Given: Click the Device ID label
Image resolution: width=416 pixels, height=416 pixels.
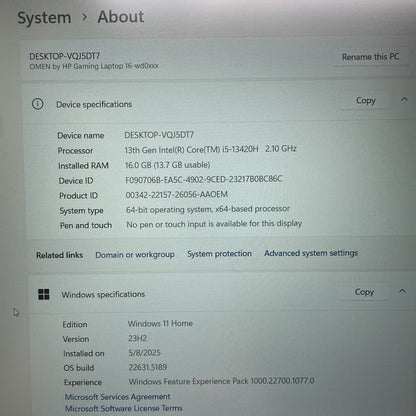Looking at the screenshot, I should click(x=76, y=181).
